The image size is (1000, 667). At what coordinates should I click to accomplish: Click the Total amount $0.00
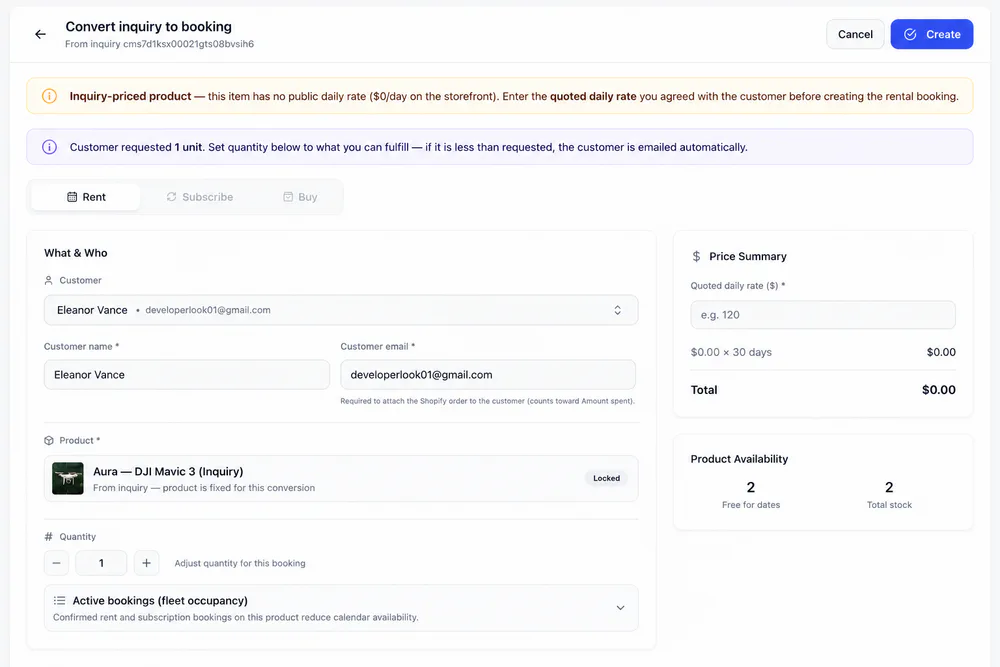(938, 390)
